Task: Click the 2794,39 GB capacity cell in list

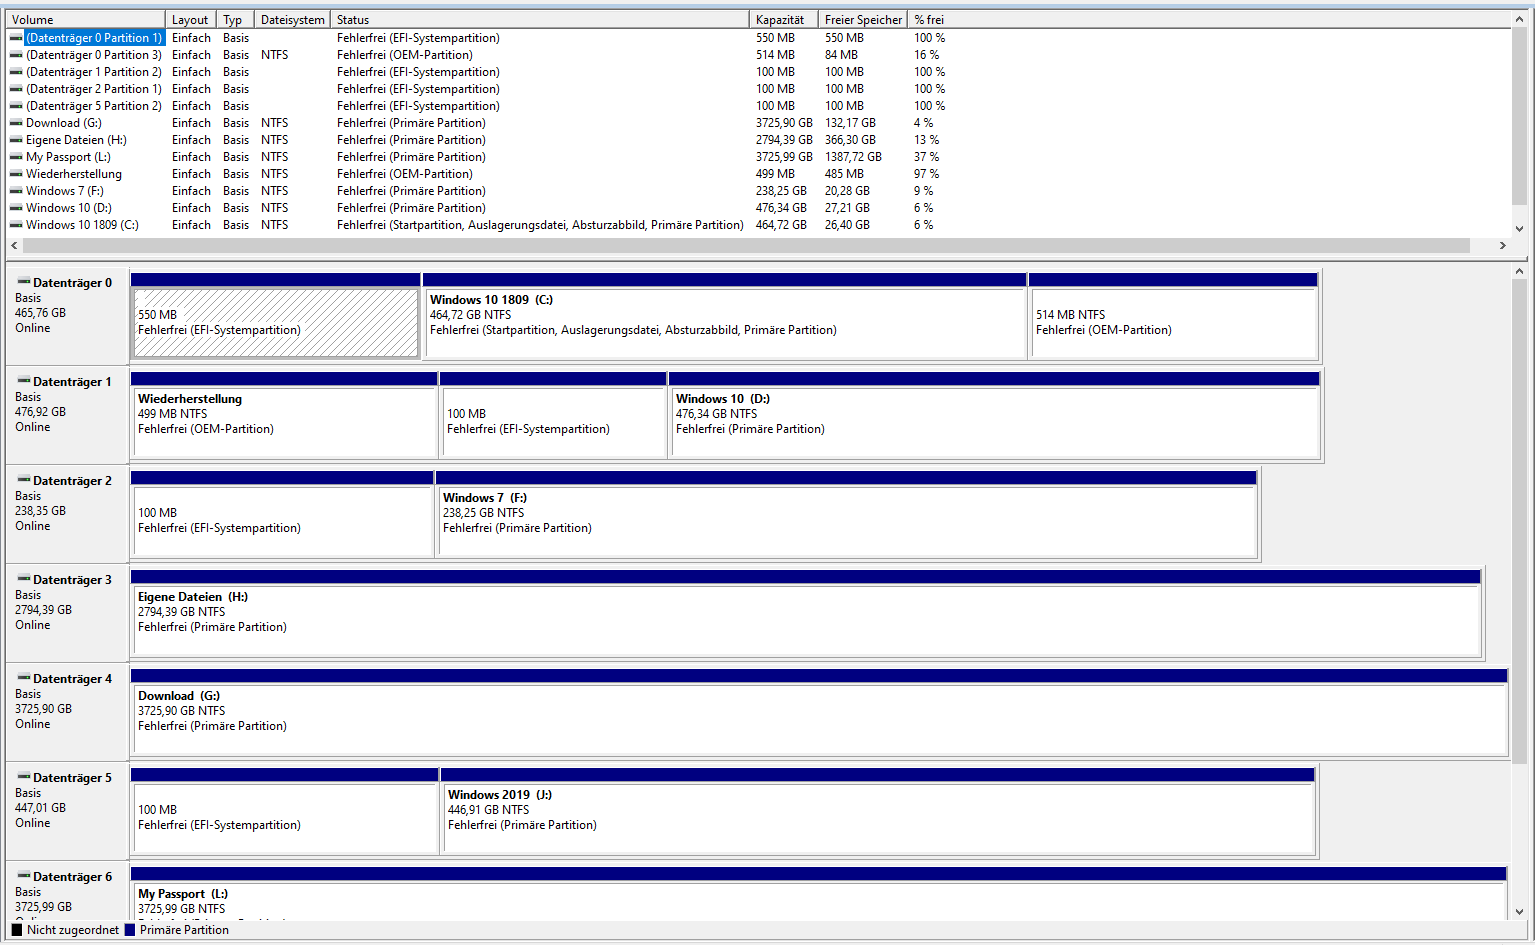Action: pyautogui.click(x=784, y=140)
